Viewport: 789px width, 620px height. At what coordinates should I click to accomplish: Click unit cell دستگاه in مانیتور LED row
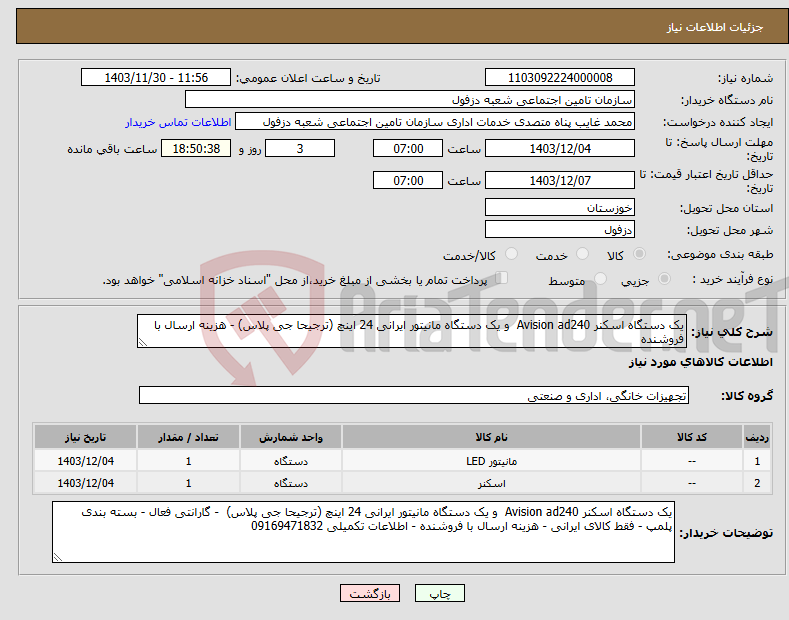pyautogui.click(x=291, y=461)
